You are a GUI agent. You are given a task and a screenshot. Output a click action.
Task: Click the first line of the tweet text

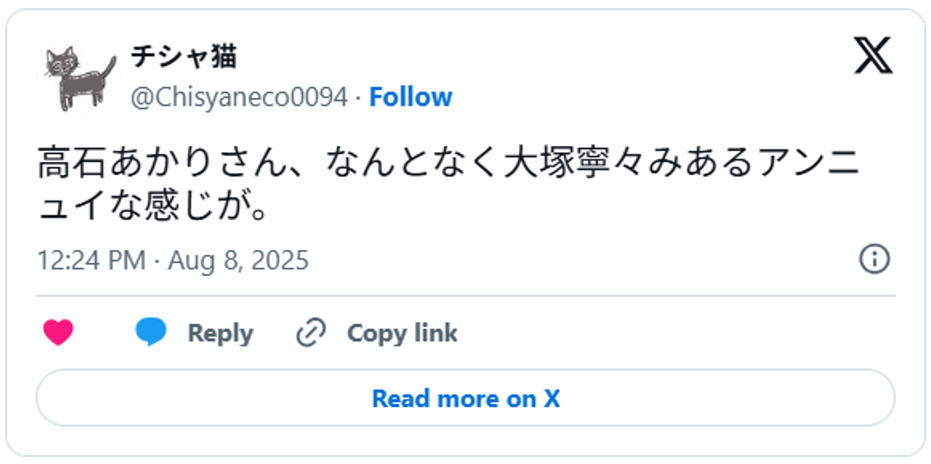coord(447,164)
